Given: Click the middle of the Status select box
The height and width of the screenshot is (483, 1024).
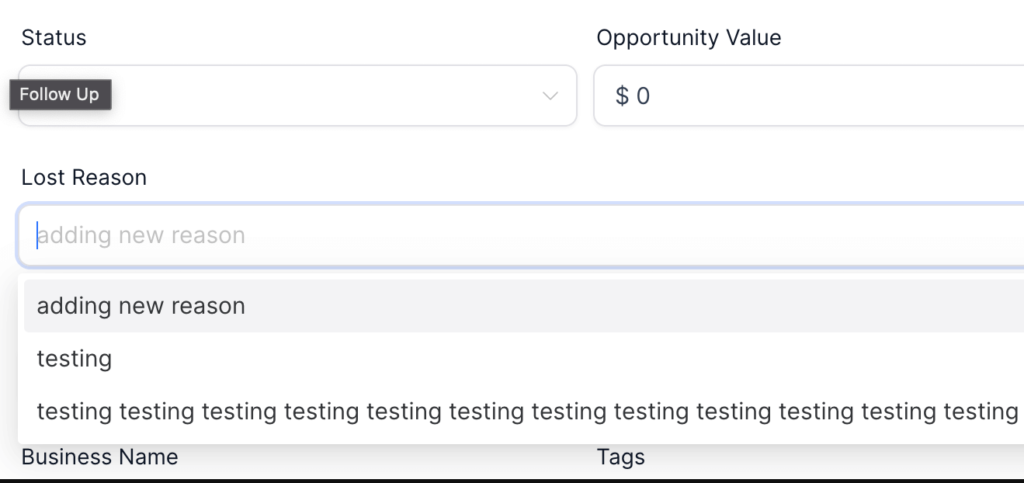Looking at the screenshot, I should (x=297, y=96).
